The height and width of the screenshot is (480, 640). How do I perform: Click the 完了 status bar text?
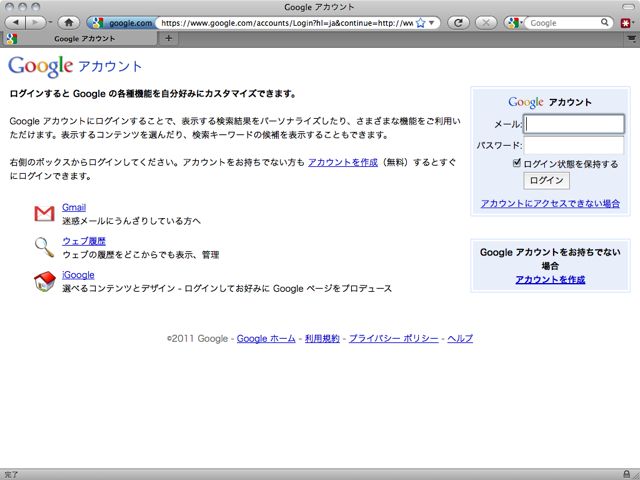pos(11,474)
